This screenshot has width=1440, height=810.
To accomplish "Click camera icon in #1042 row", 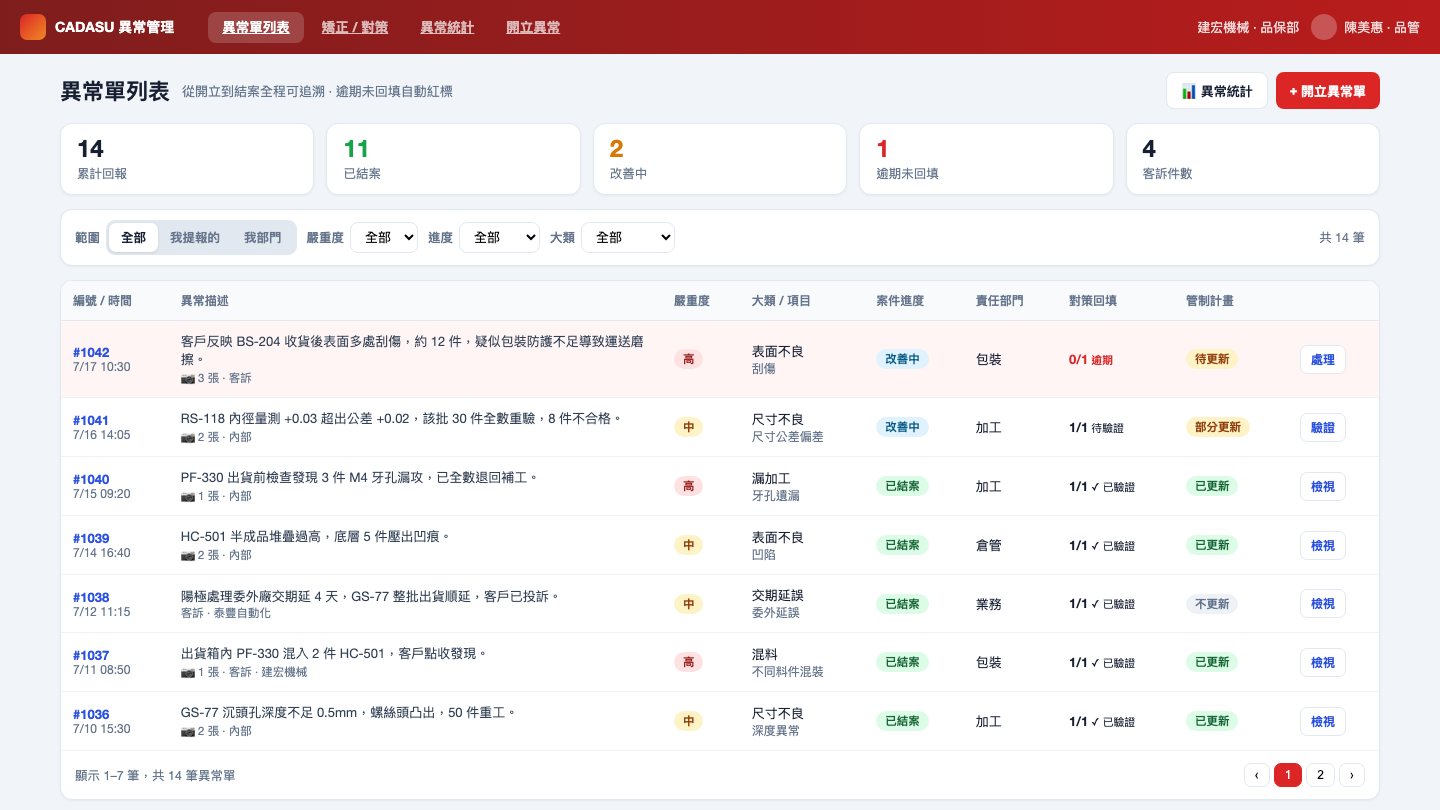I will 188,379.
